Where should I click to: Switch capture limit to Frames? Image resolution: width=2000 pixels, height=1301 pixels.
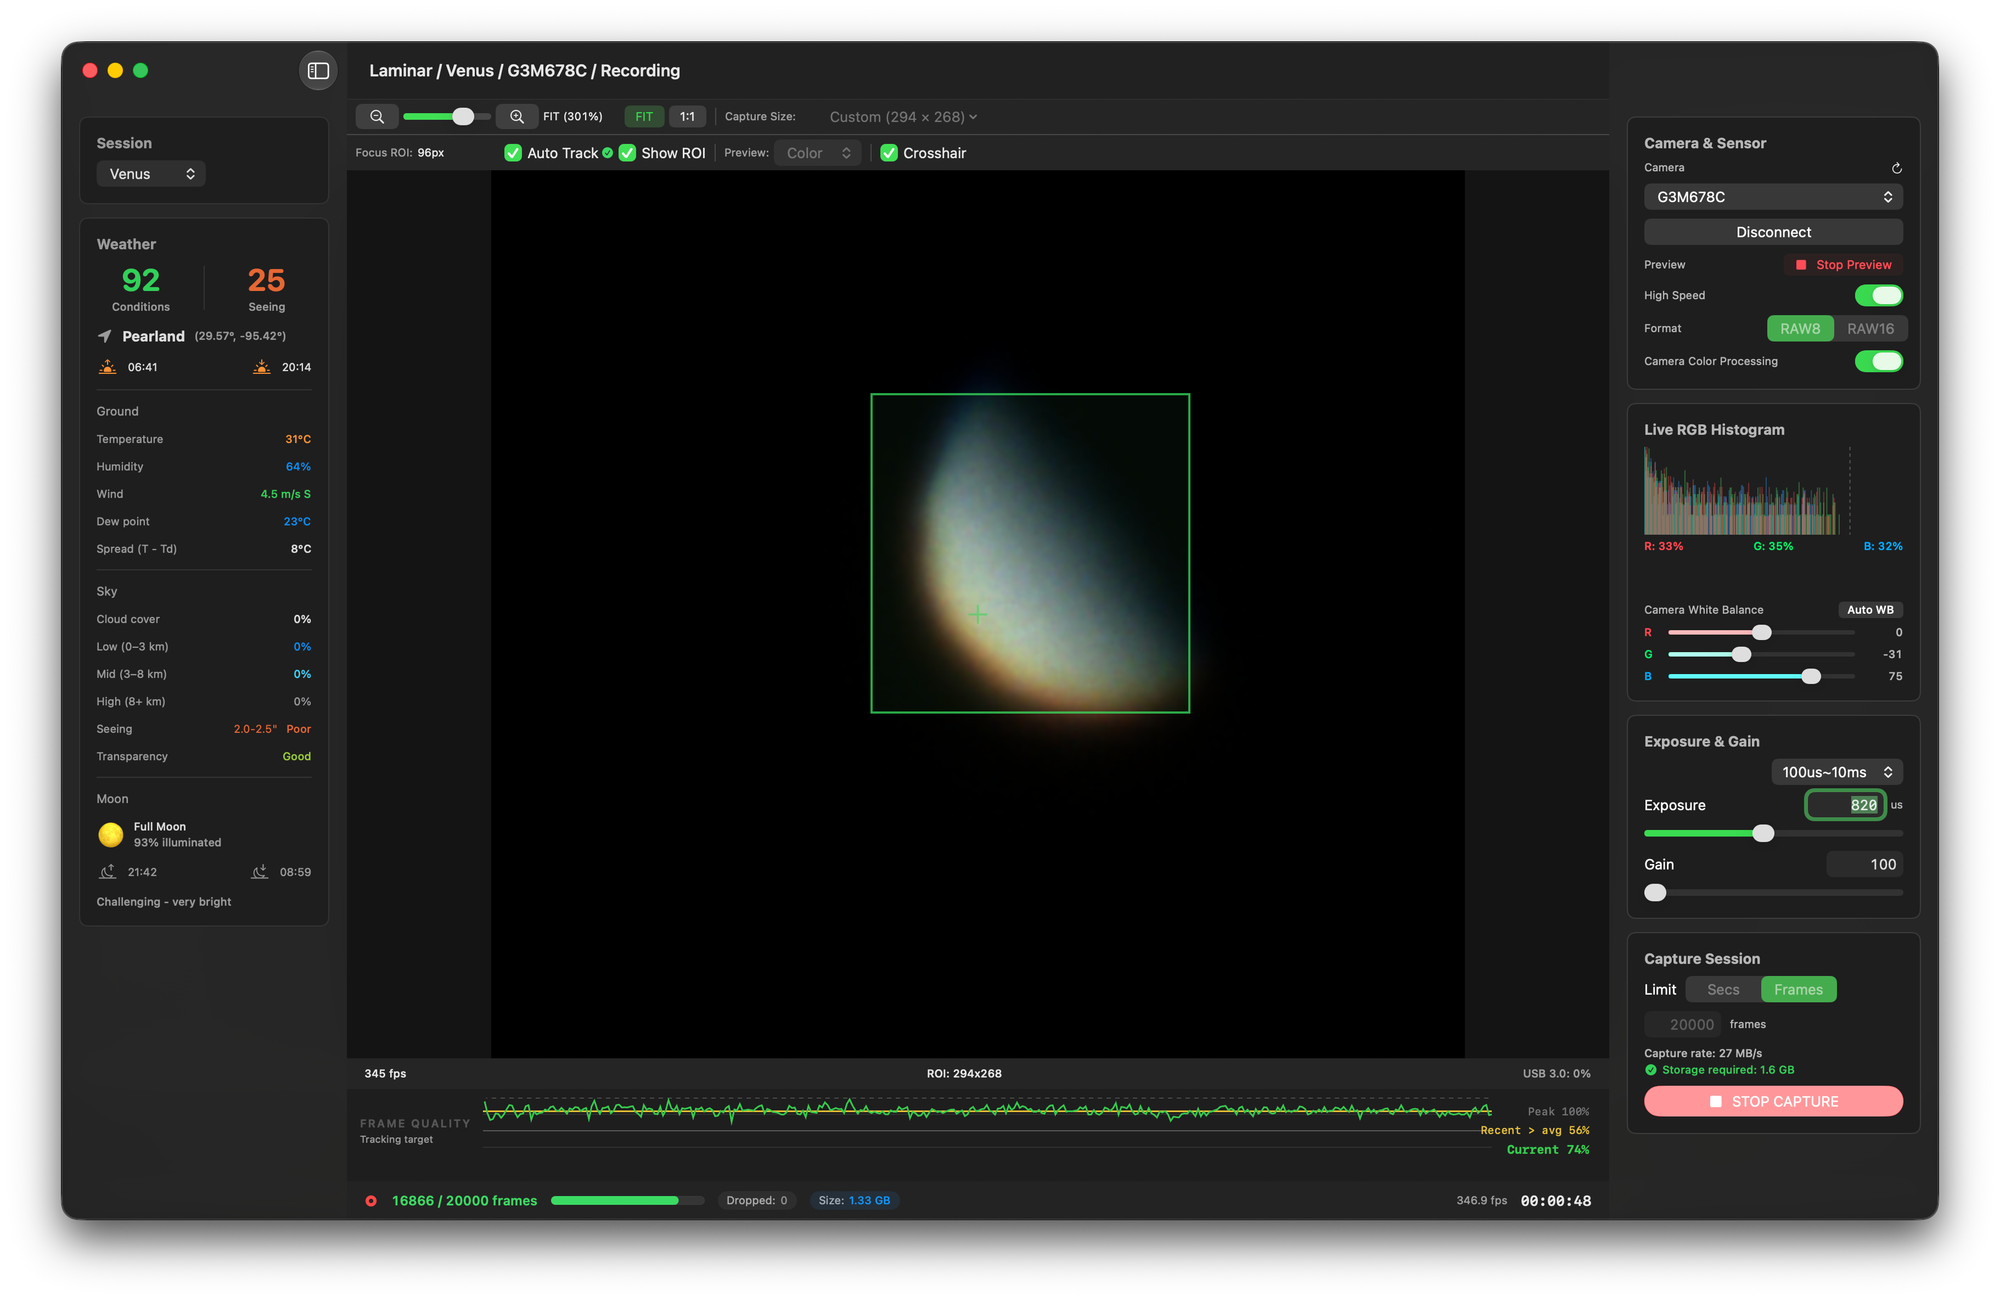click(x=1798, y=990)
